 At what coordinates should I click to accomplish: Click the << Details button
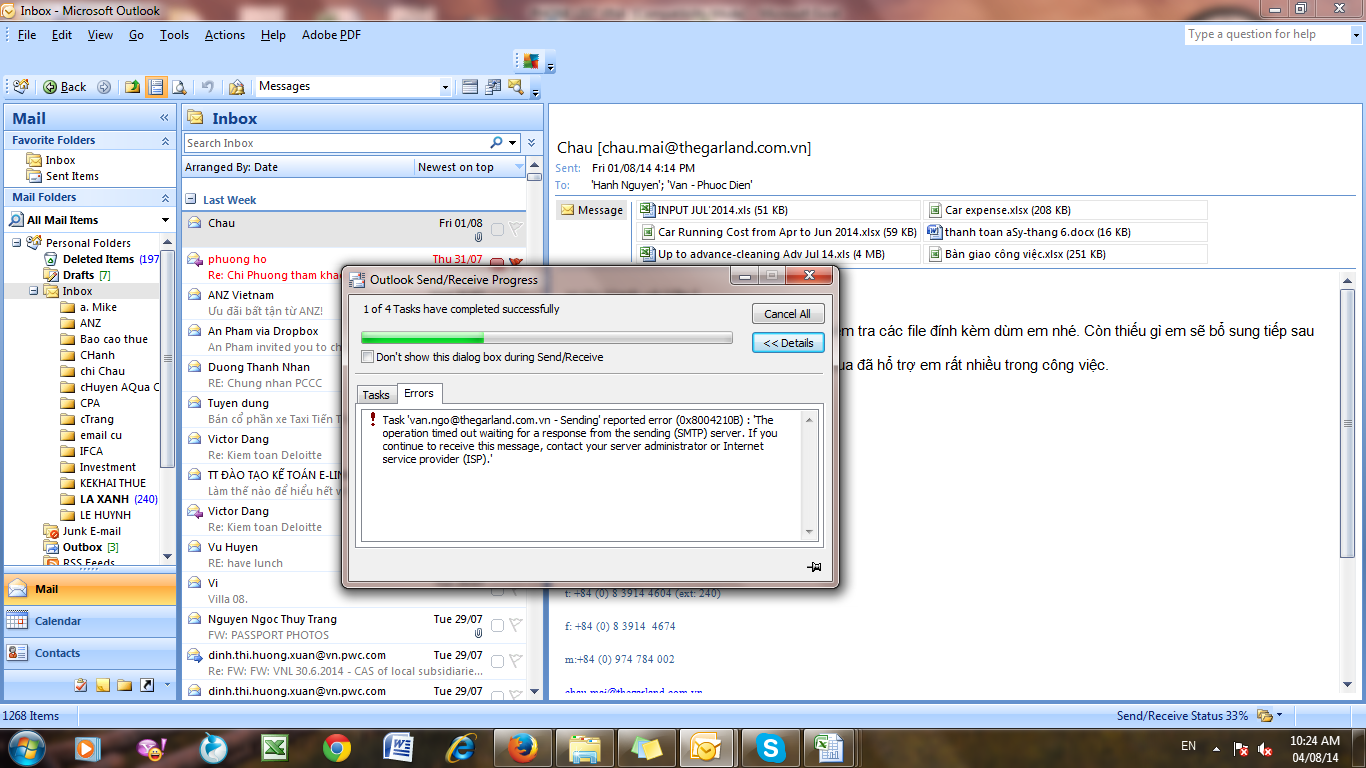[788, 343]
